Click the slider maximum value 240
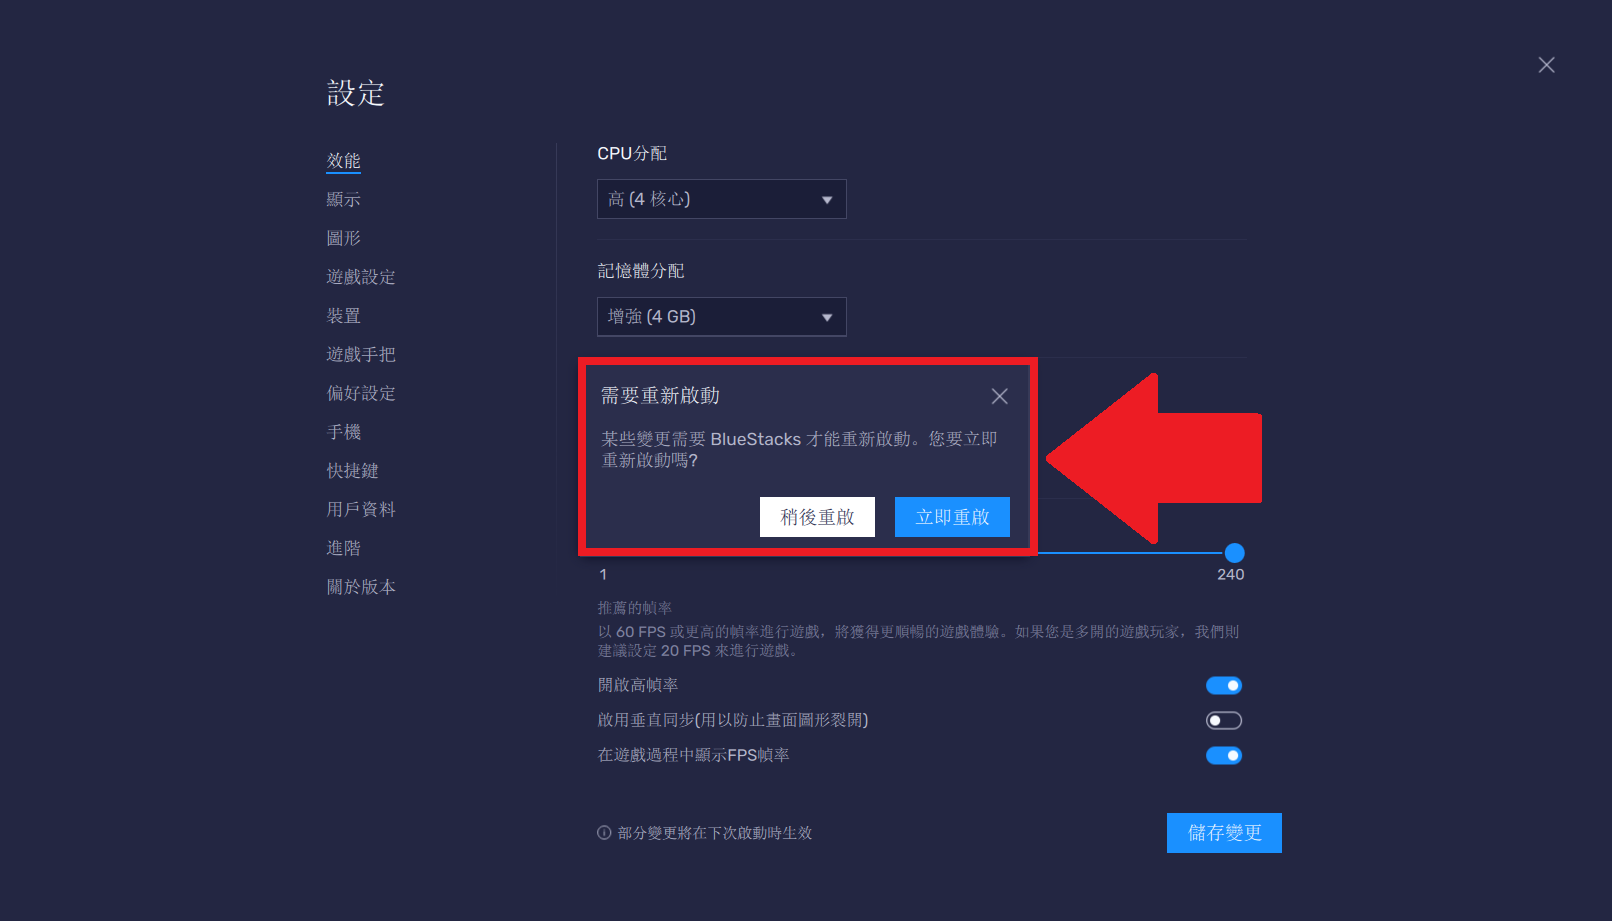The image size is (1612, 921). 1231,575
